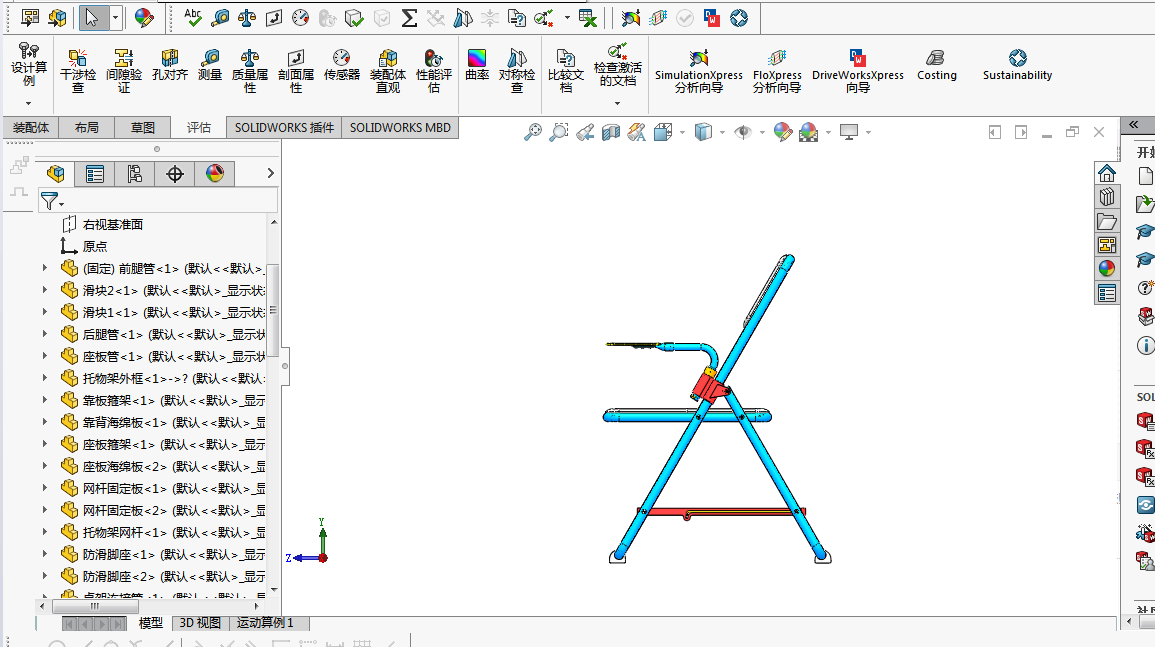This screenshot has height=647, width=1155.
Task: Select the 评估 ribbon tab
Action: tap(199, 127)
